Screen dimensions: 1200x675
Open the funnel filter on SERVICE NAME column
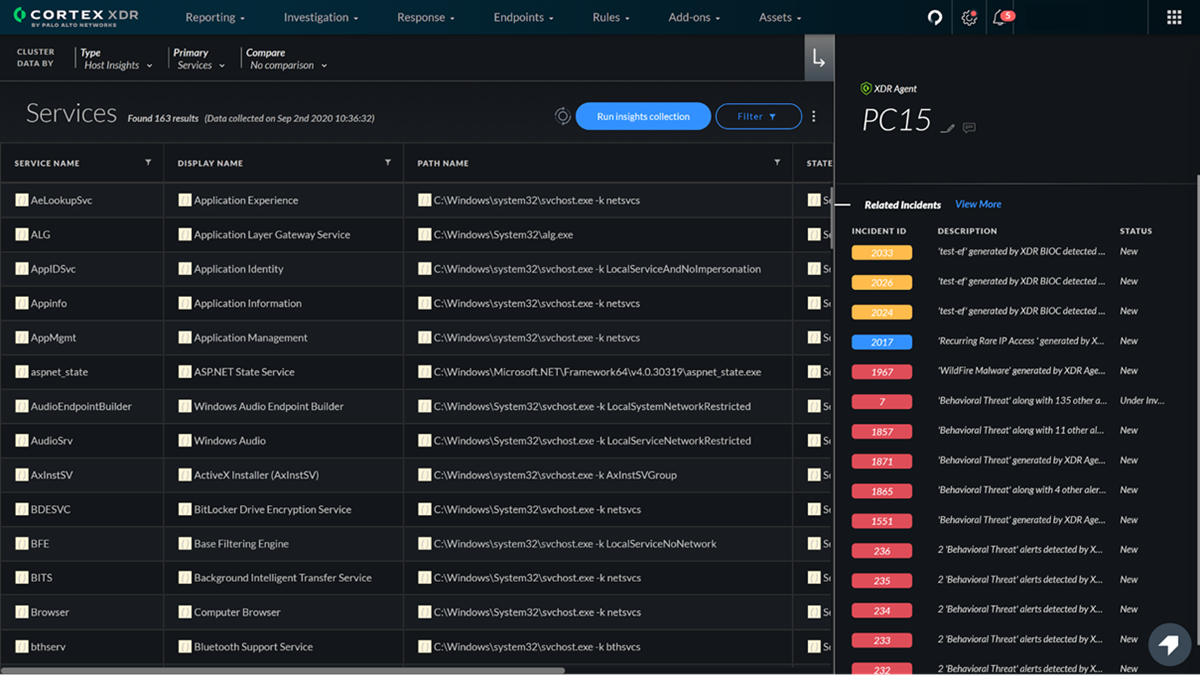pyautogui.click(x=147, y=162)
